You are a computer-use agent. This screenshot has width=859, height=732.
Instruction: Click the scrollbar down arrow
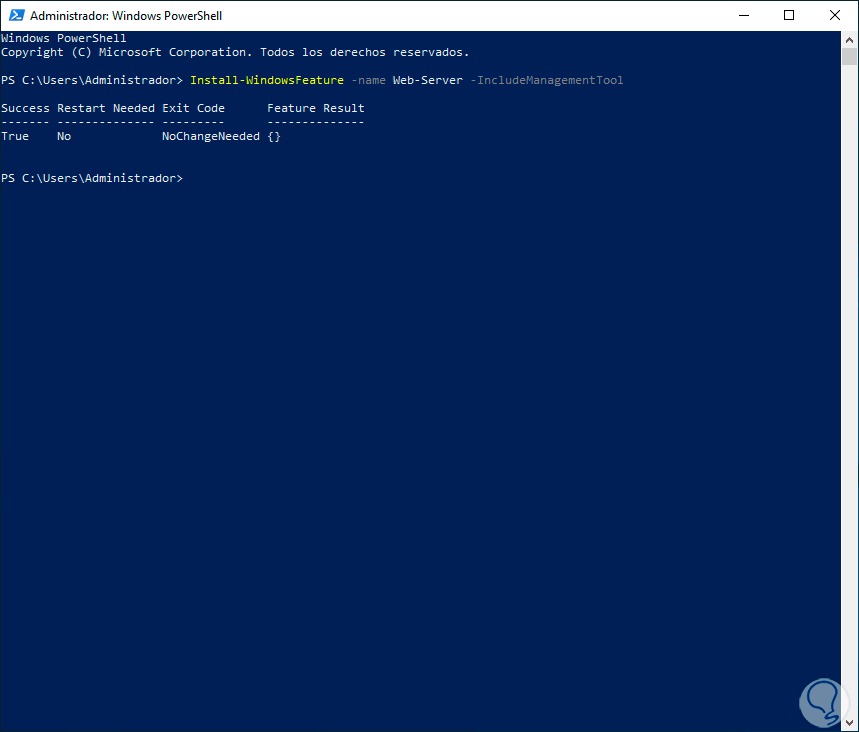(849, 723)
